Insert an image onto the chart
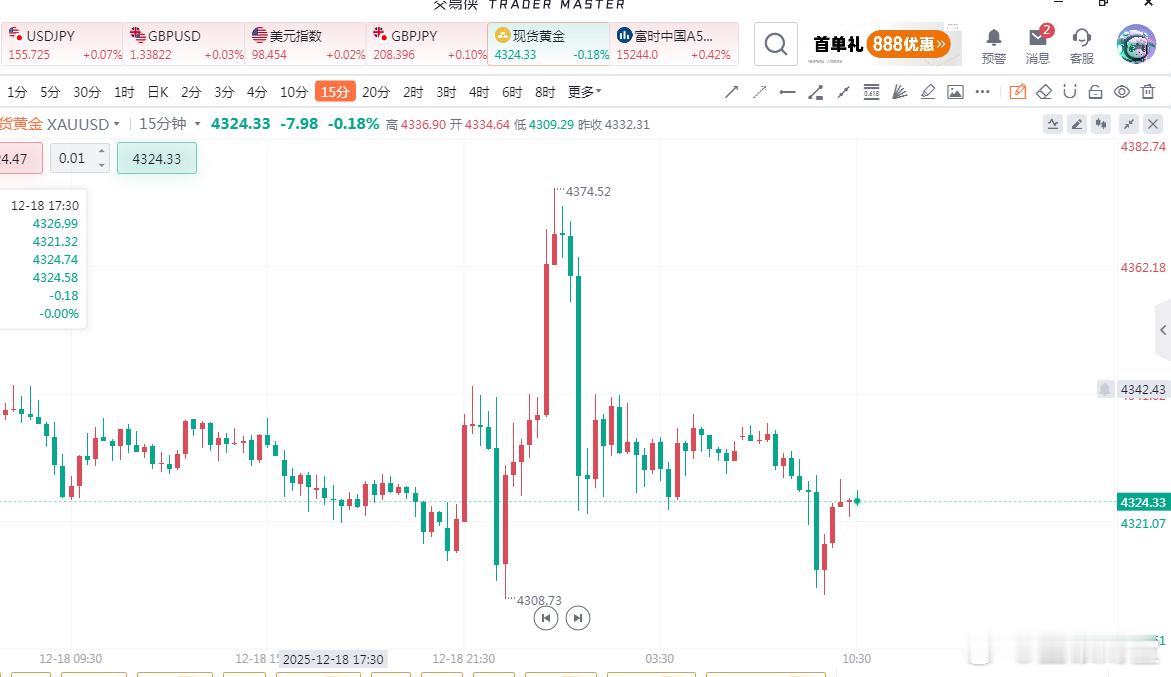 pos(955,91)
